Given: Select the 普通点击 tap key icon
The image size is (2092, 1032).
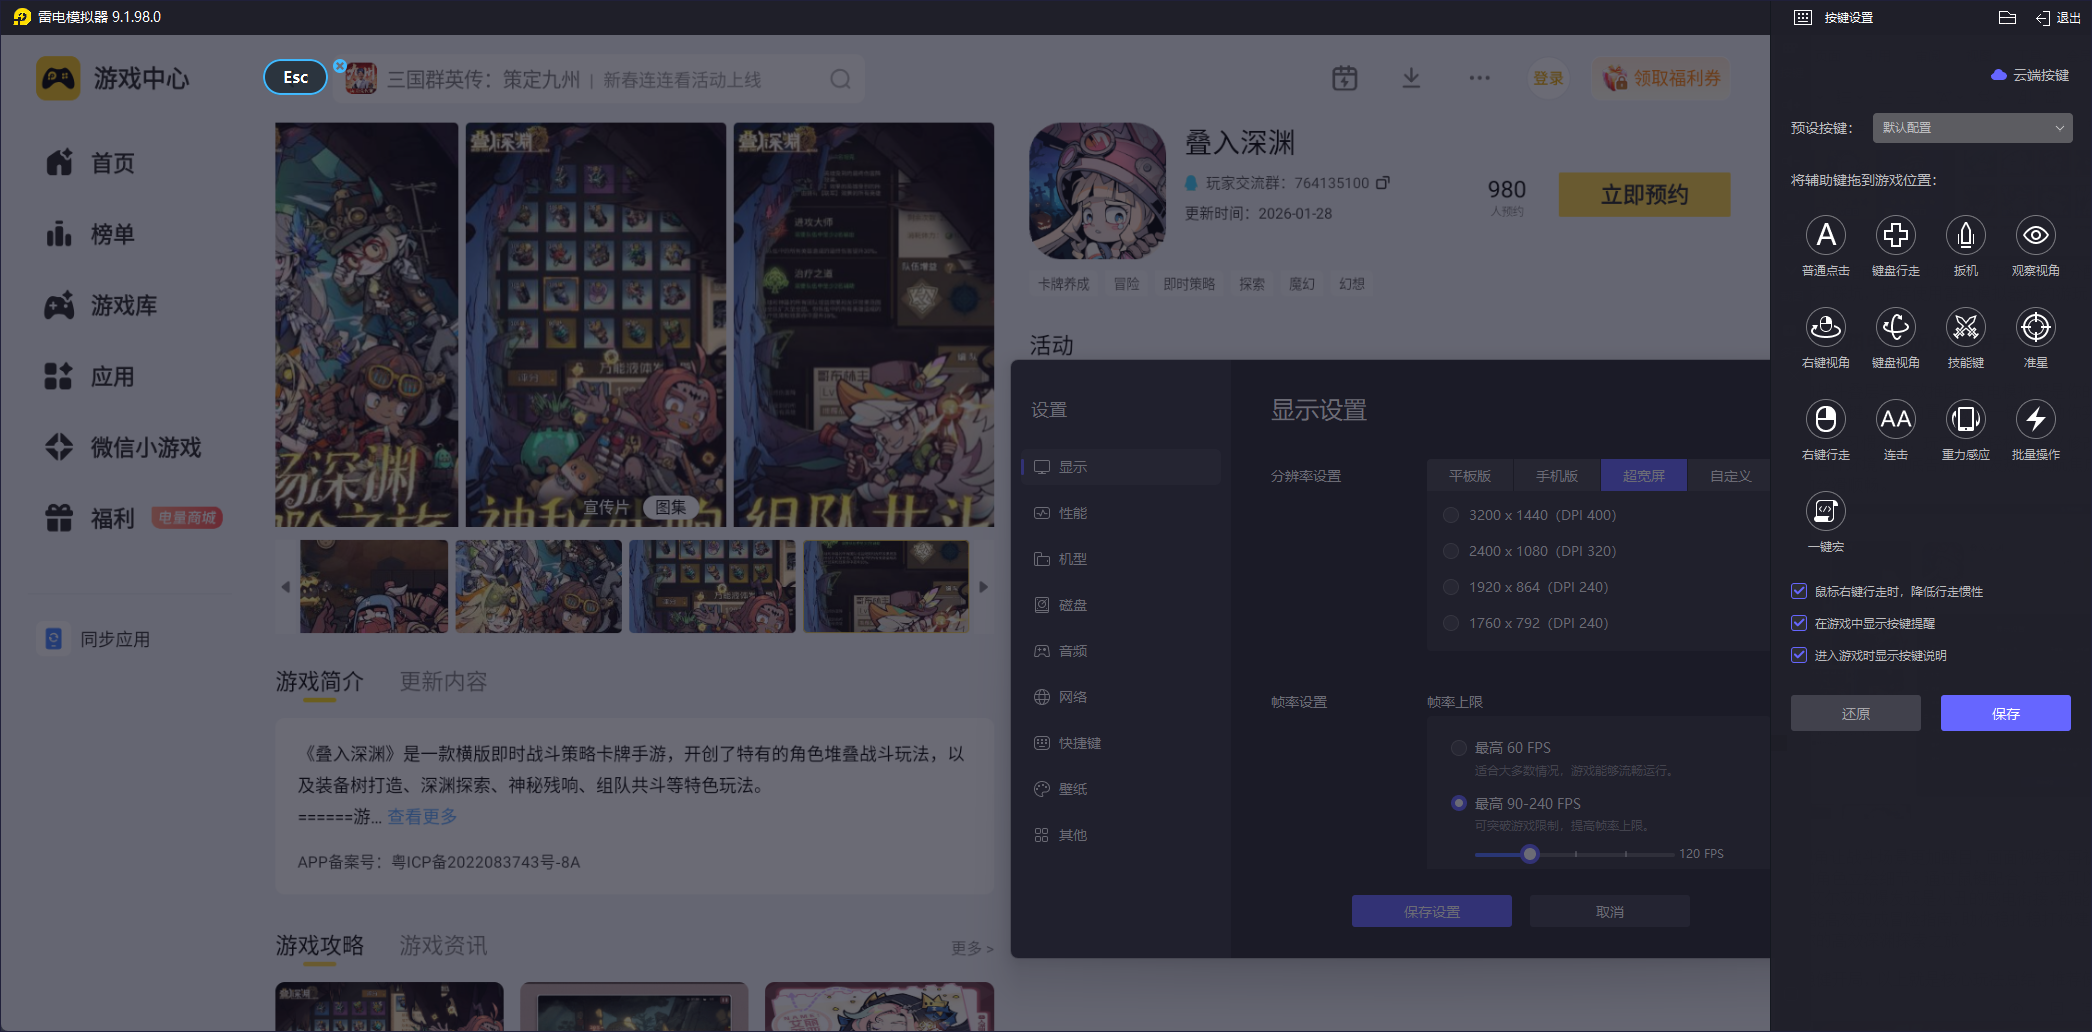Looking at the screenshot, I should click(1826, 236).
